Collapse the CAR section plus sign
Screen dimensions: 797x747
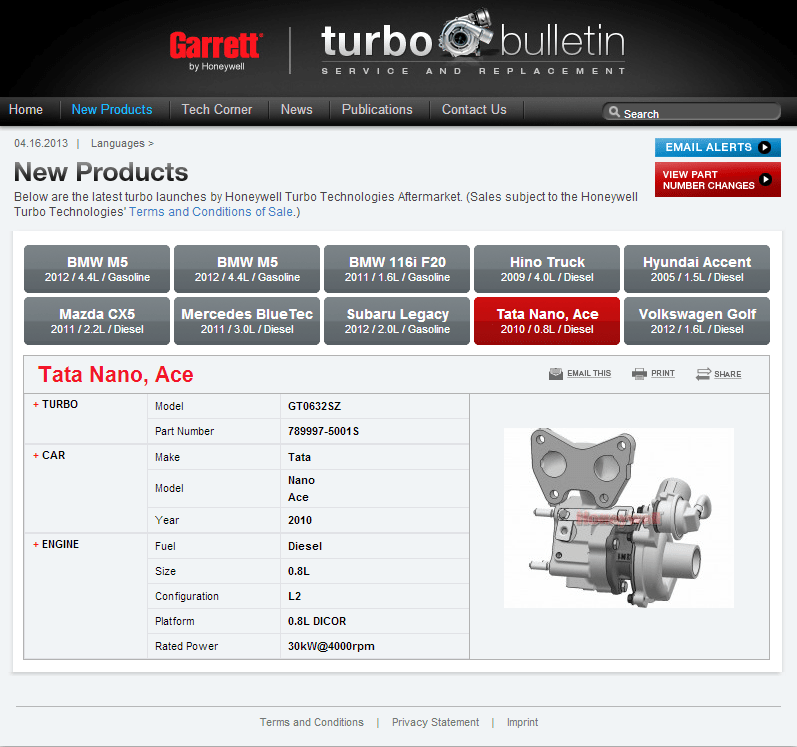36,455
